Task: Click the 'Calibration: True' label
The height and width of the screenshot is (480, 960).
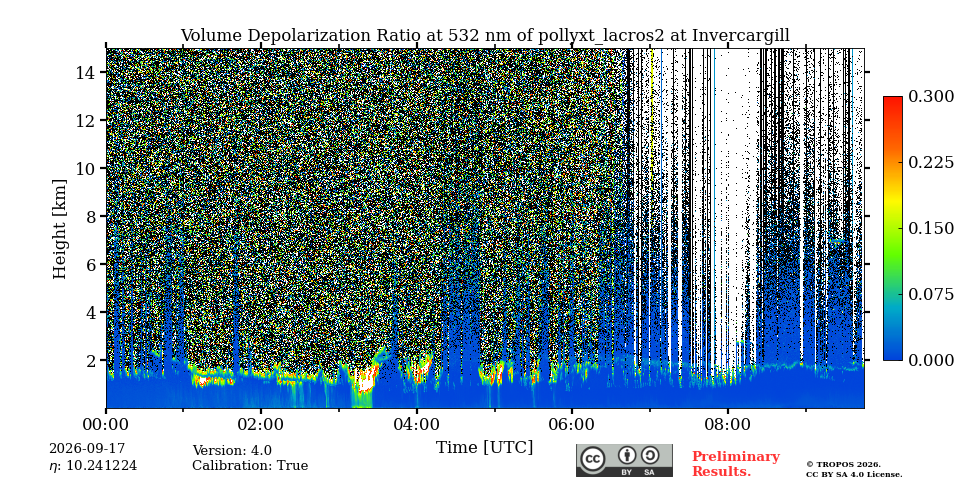Action: pos(250,466)
